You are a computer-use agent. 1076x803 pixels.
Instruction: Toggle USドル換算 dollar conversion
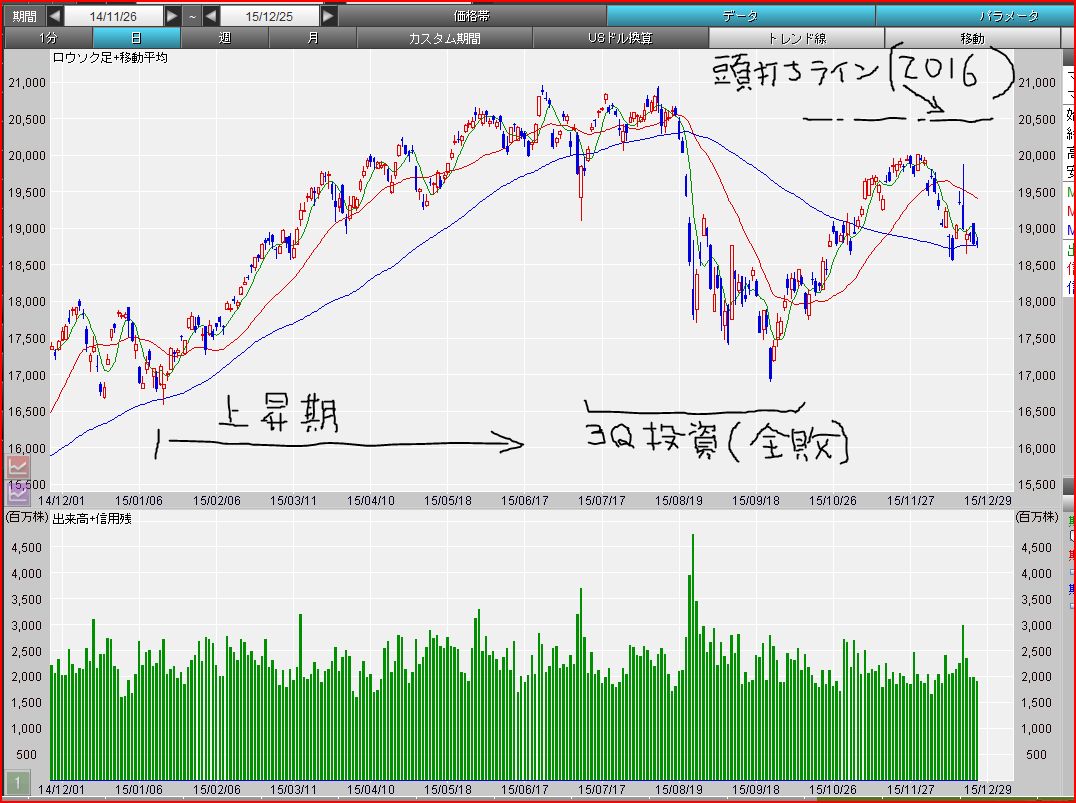point(620,38)
